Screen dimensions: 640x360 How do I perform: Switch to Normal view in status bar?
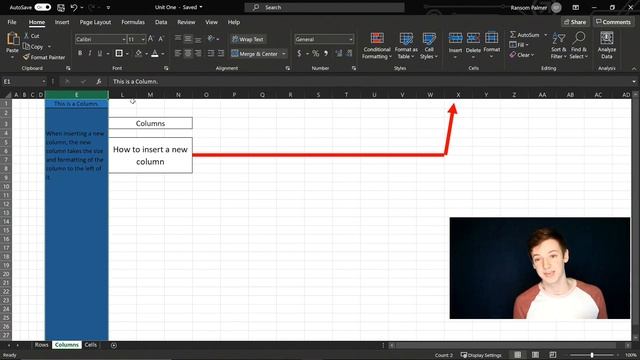518,355
